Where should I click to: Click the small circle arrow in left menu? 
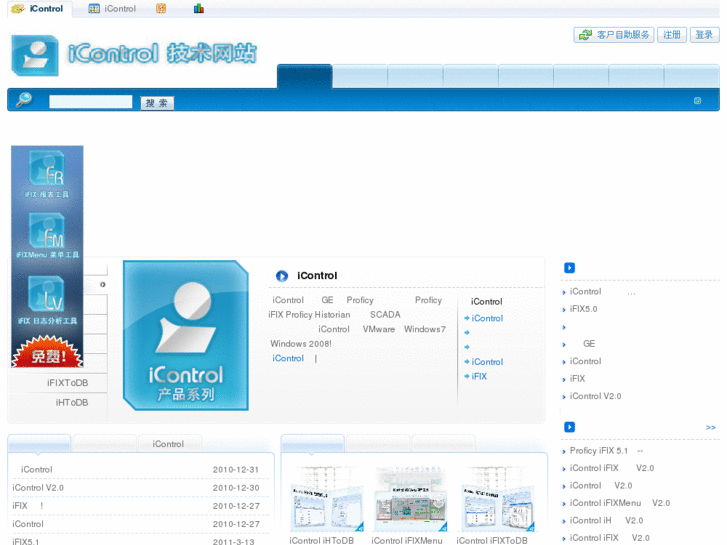102,284
